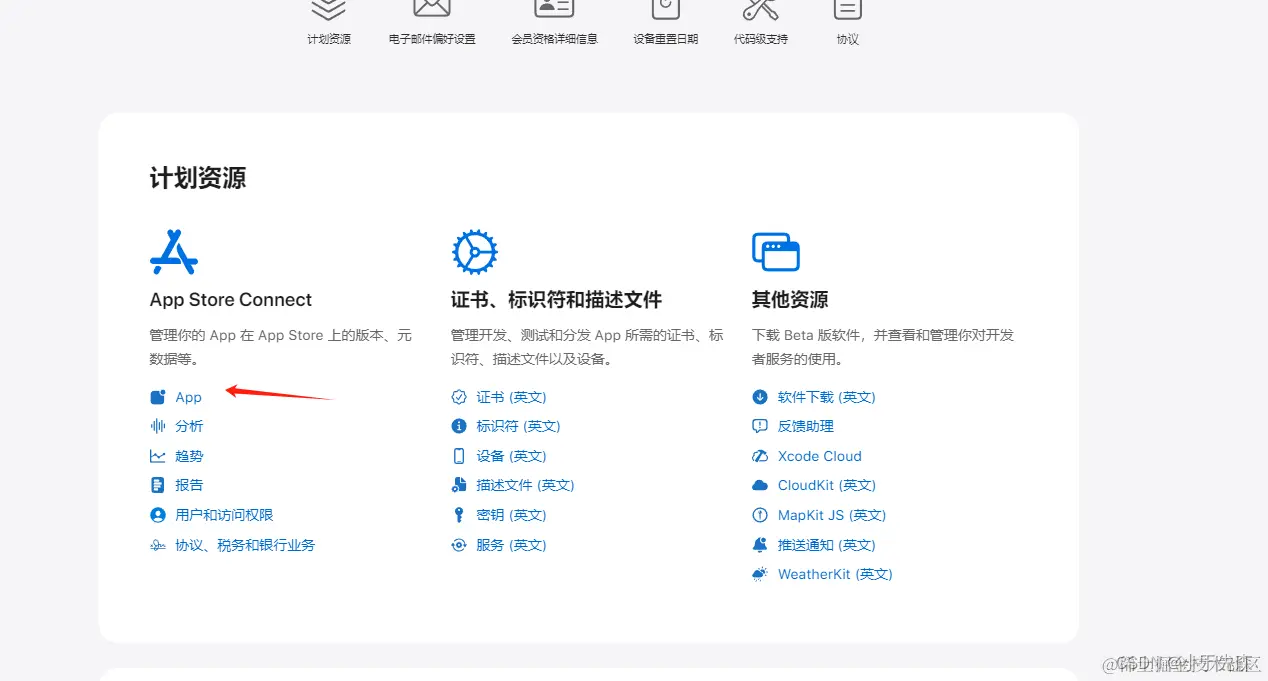1268x681 pixels.
Task: Open the App link under App Store Connect
Action: (188, 396)
